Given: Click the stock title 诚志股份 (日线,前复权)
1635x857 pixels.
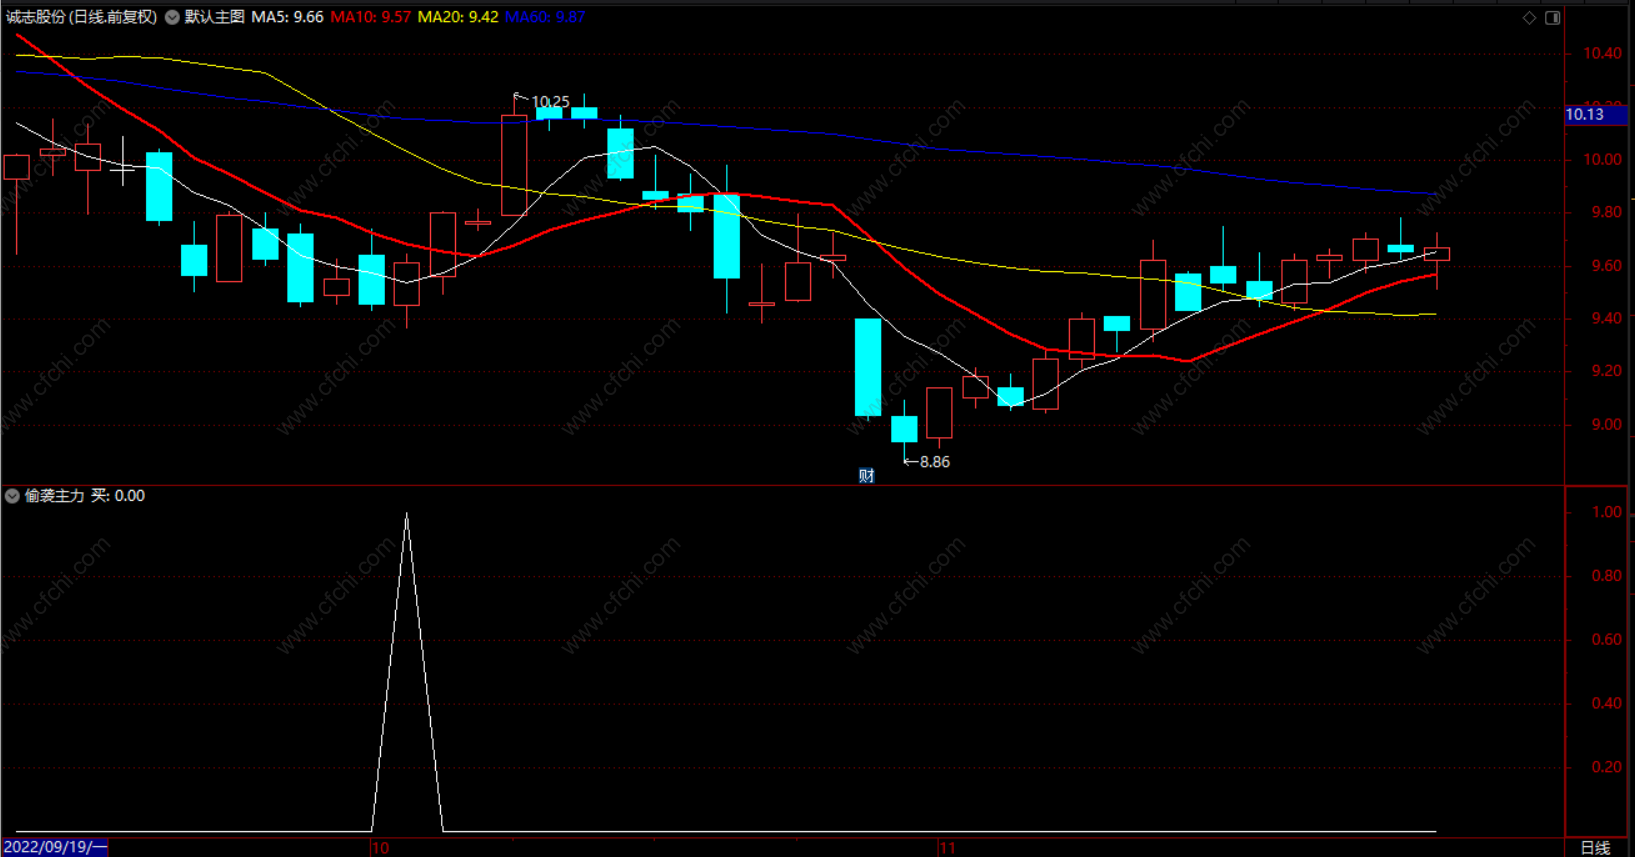Looking at the screenshot, I should pyautogui.click(x=82, y=17).
